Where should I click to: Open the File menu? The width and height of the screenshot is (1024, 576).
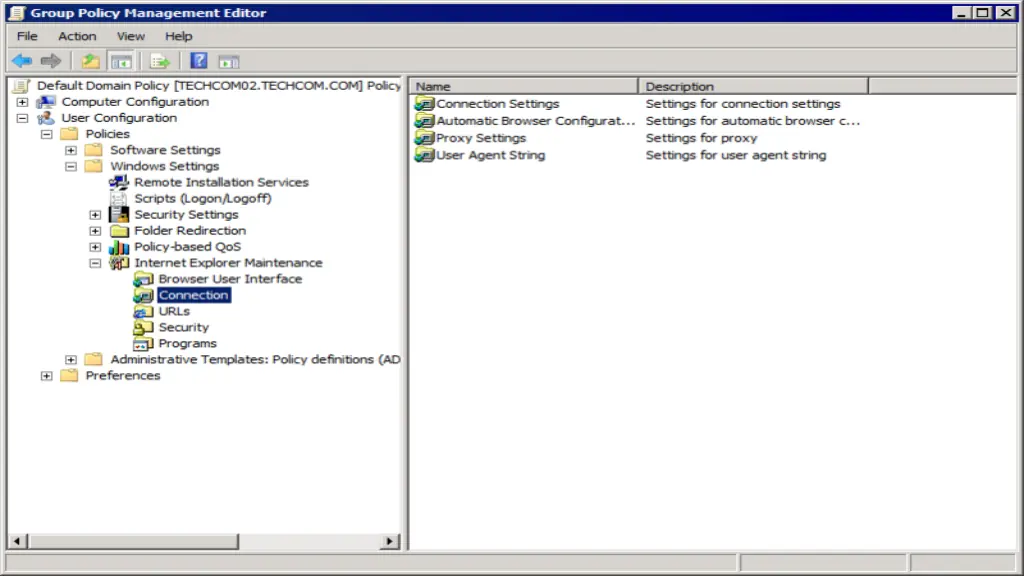pos(27,36)
